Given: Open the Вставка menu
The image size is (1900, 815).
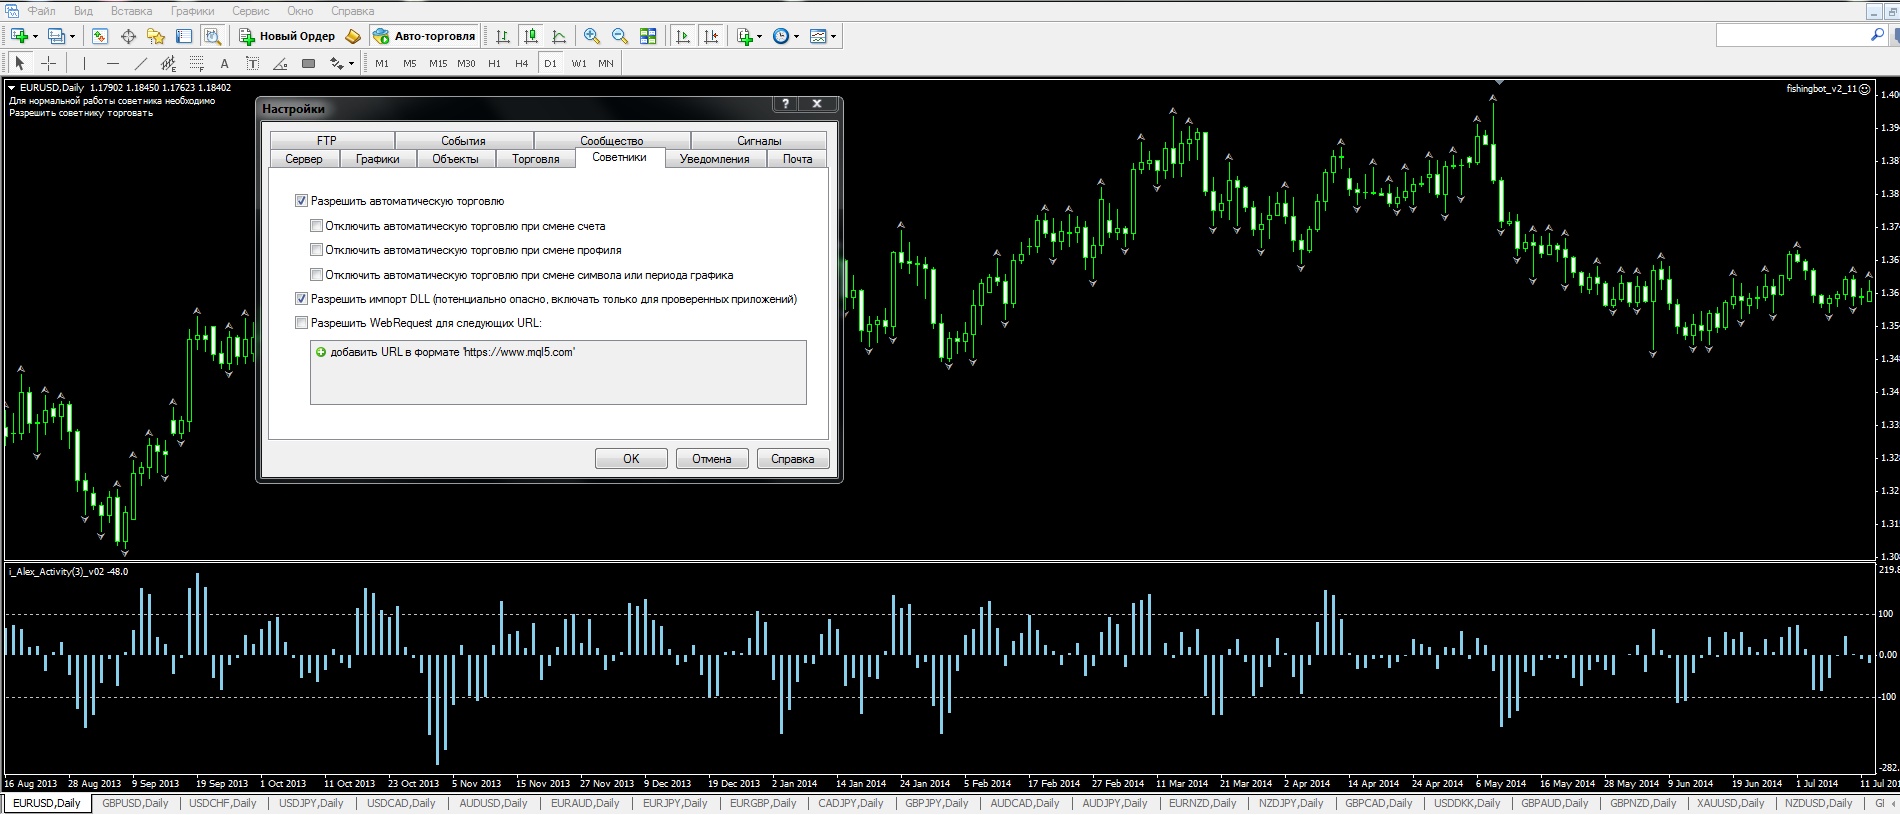Looking at the screenshot, I should tap(131, 11).
